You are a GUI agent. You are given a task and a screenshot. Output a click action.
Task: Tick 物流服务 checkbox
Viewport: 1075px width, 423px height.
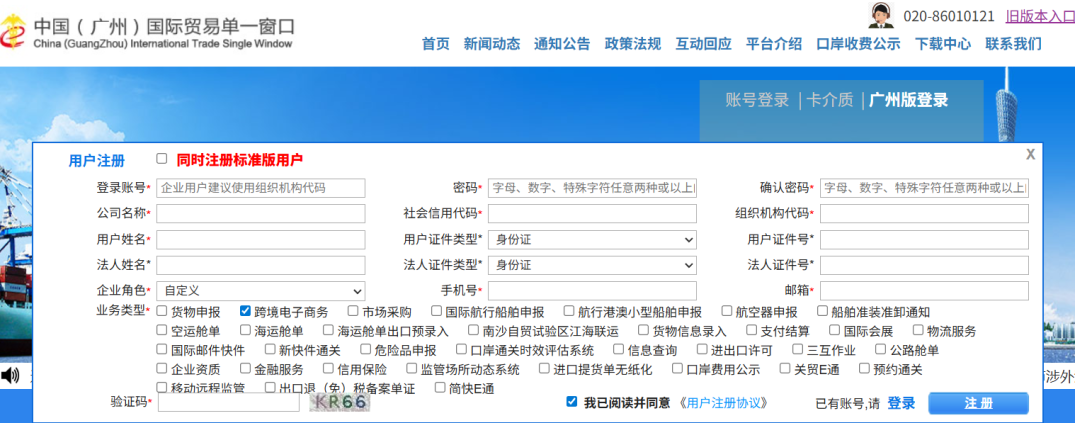coord(918,330)
